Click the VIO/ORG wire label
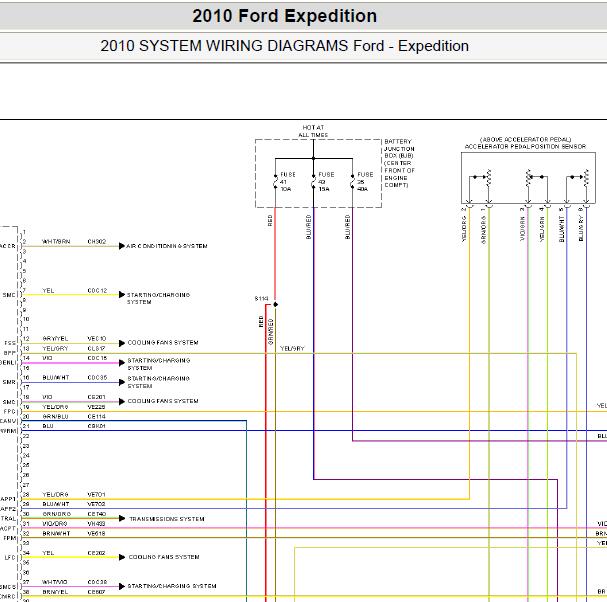The height and width of the screenshot is (602, 607). click(x=55, y=524)
